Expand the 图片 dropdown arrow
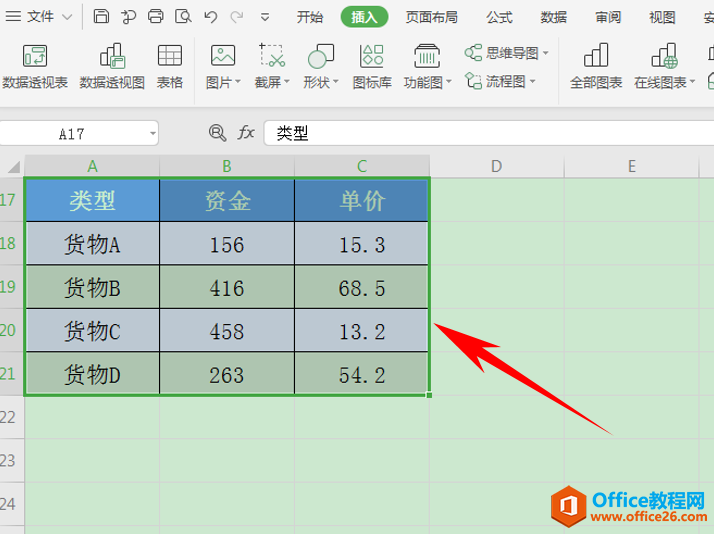714x534 pixels. 238,82
